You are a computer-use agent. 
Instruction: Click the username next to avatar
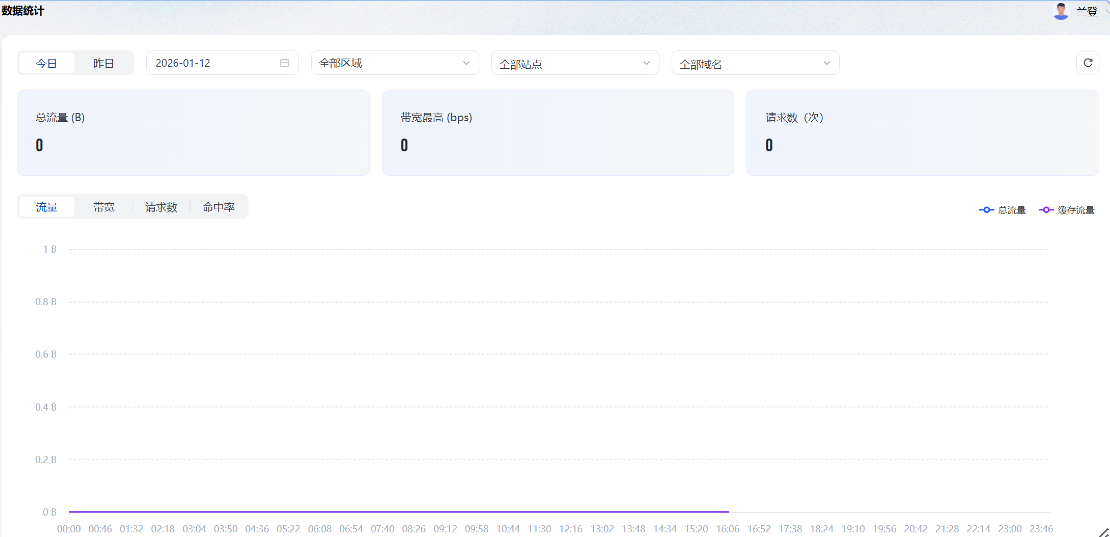click(1087, 11)
